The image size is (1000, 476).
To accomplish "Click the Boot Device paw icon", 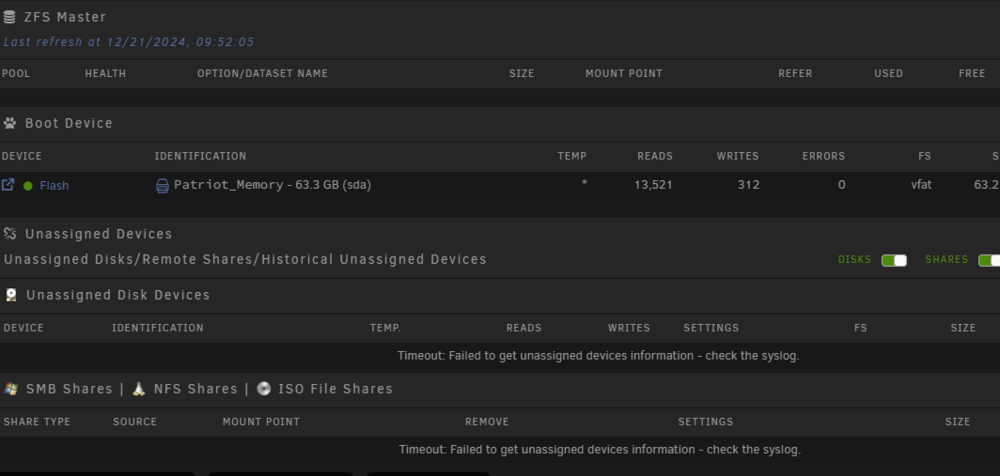I will click(10, 123).
